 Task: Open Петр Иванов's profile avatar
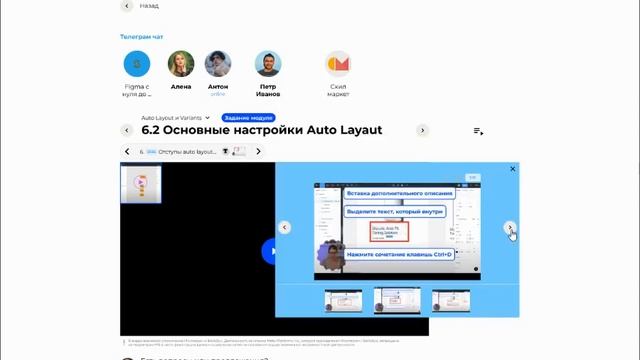pyautogui.click(x=268, y=64)
